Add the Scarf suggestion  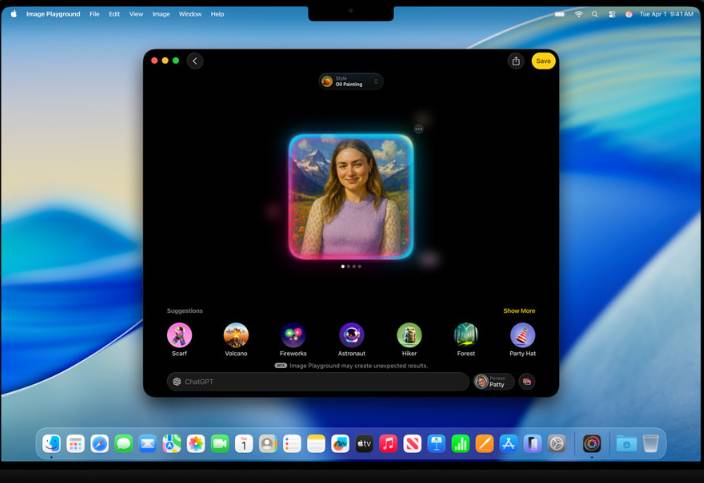click(x=179, y=340)
